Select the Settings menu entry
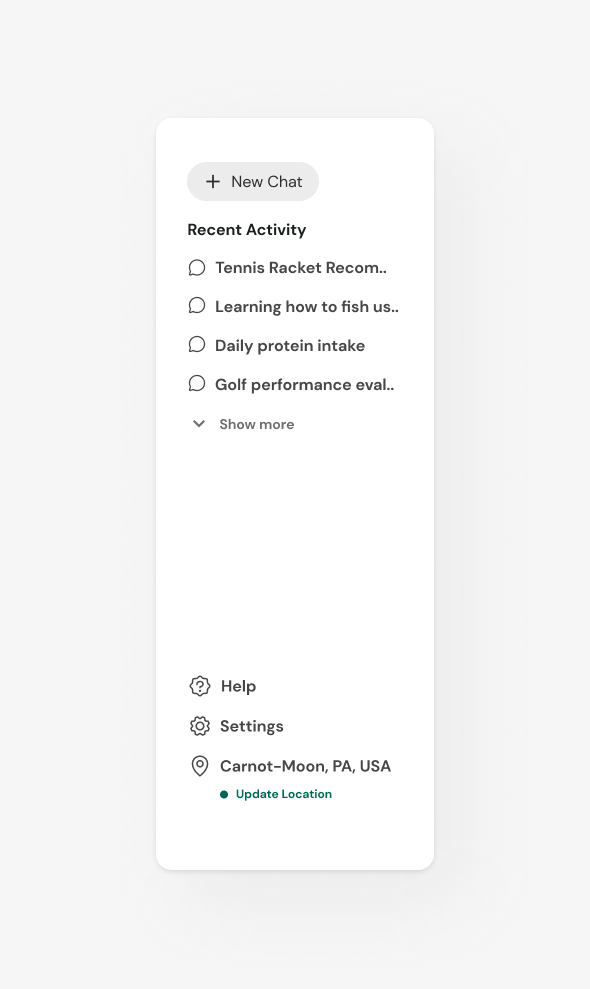 [251, 726]
